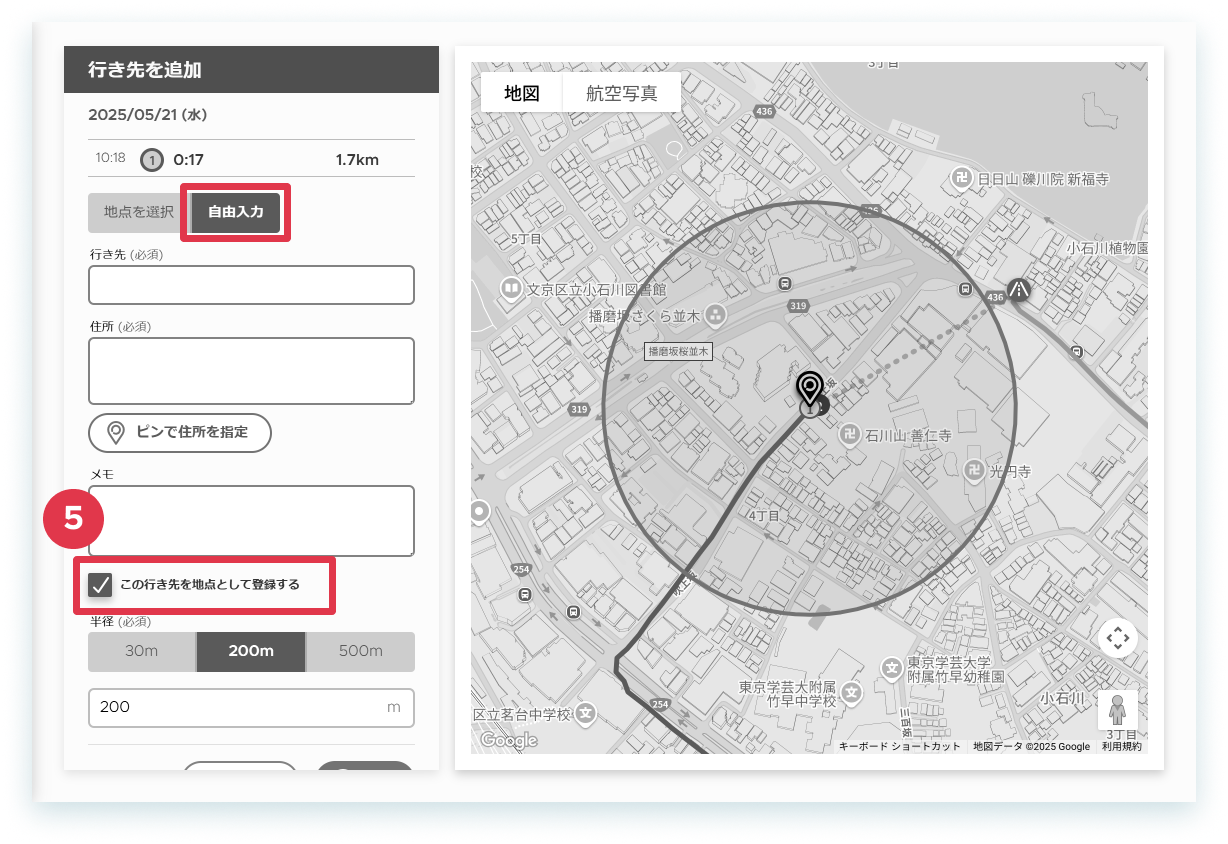Click the 日日山 礫川院 新福寺 temple icon
The image size is (1228, 844).
960,178
